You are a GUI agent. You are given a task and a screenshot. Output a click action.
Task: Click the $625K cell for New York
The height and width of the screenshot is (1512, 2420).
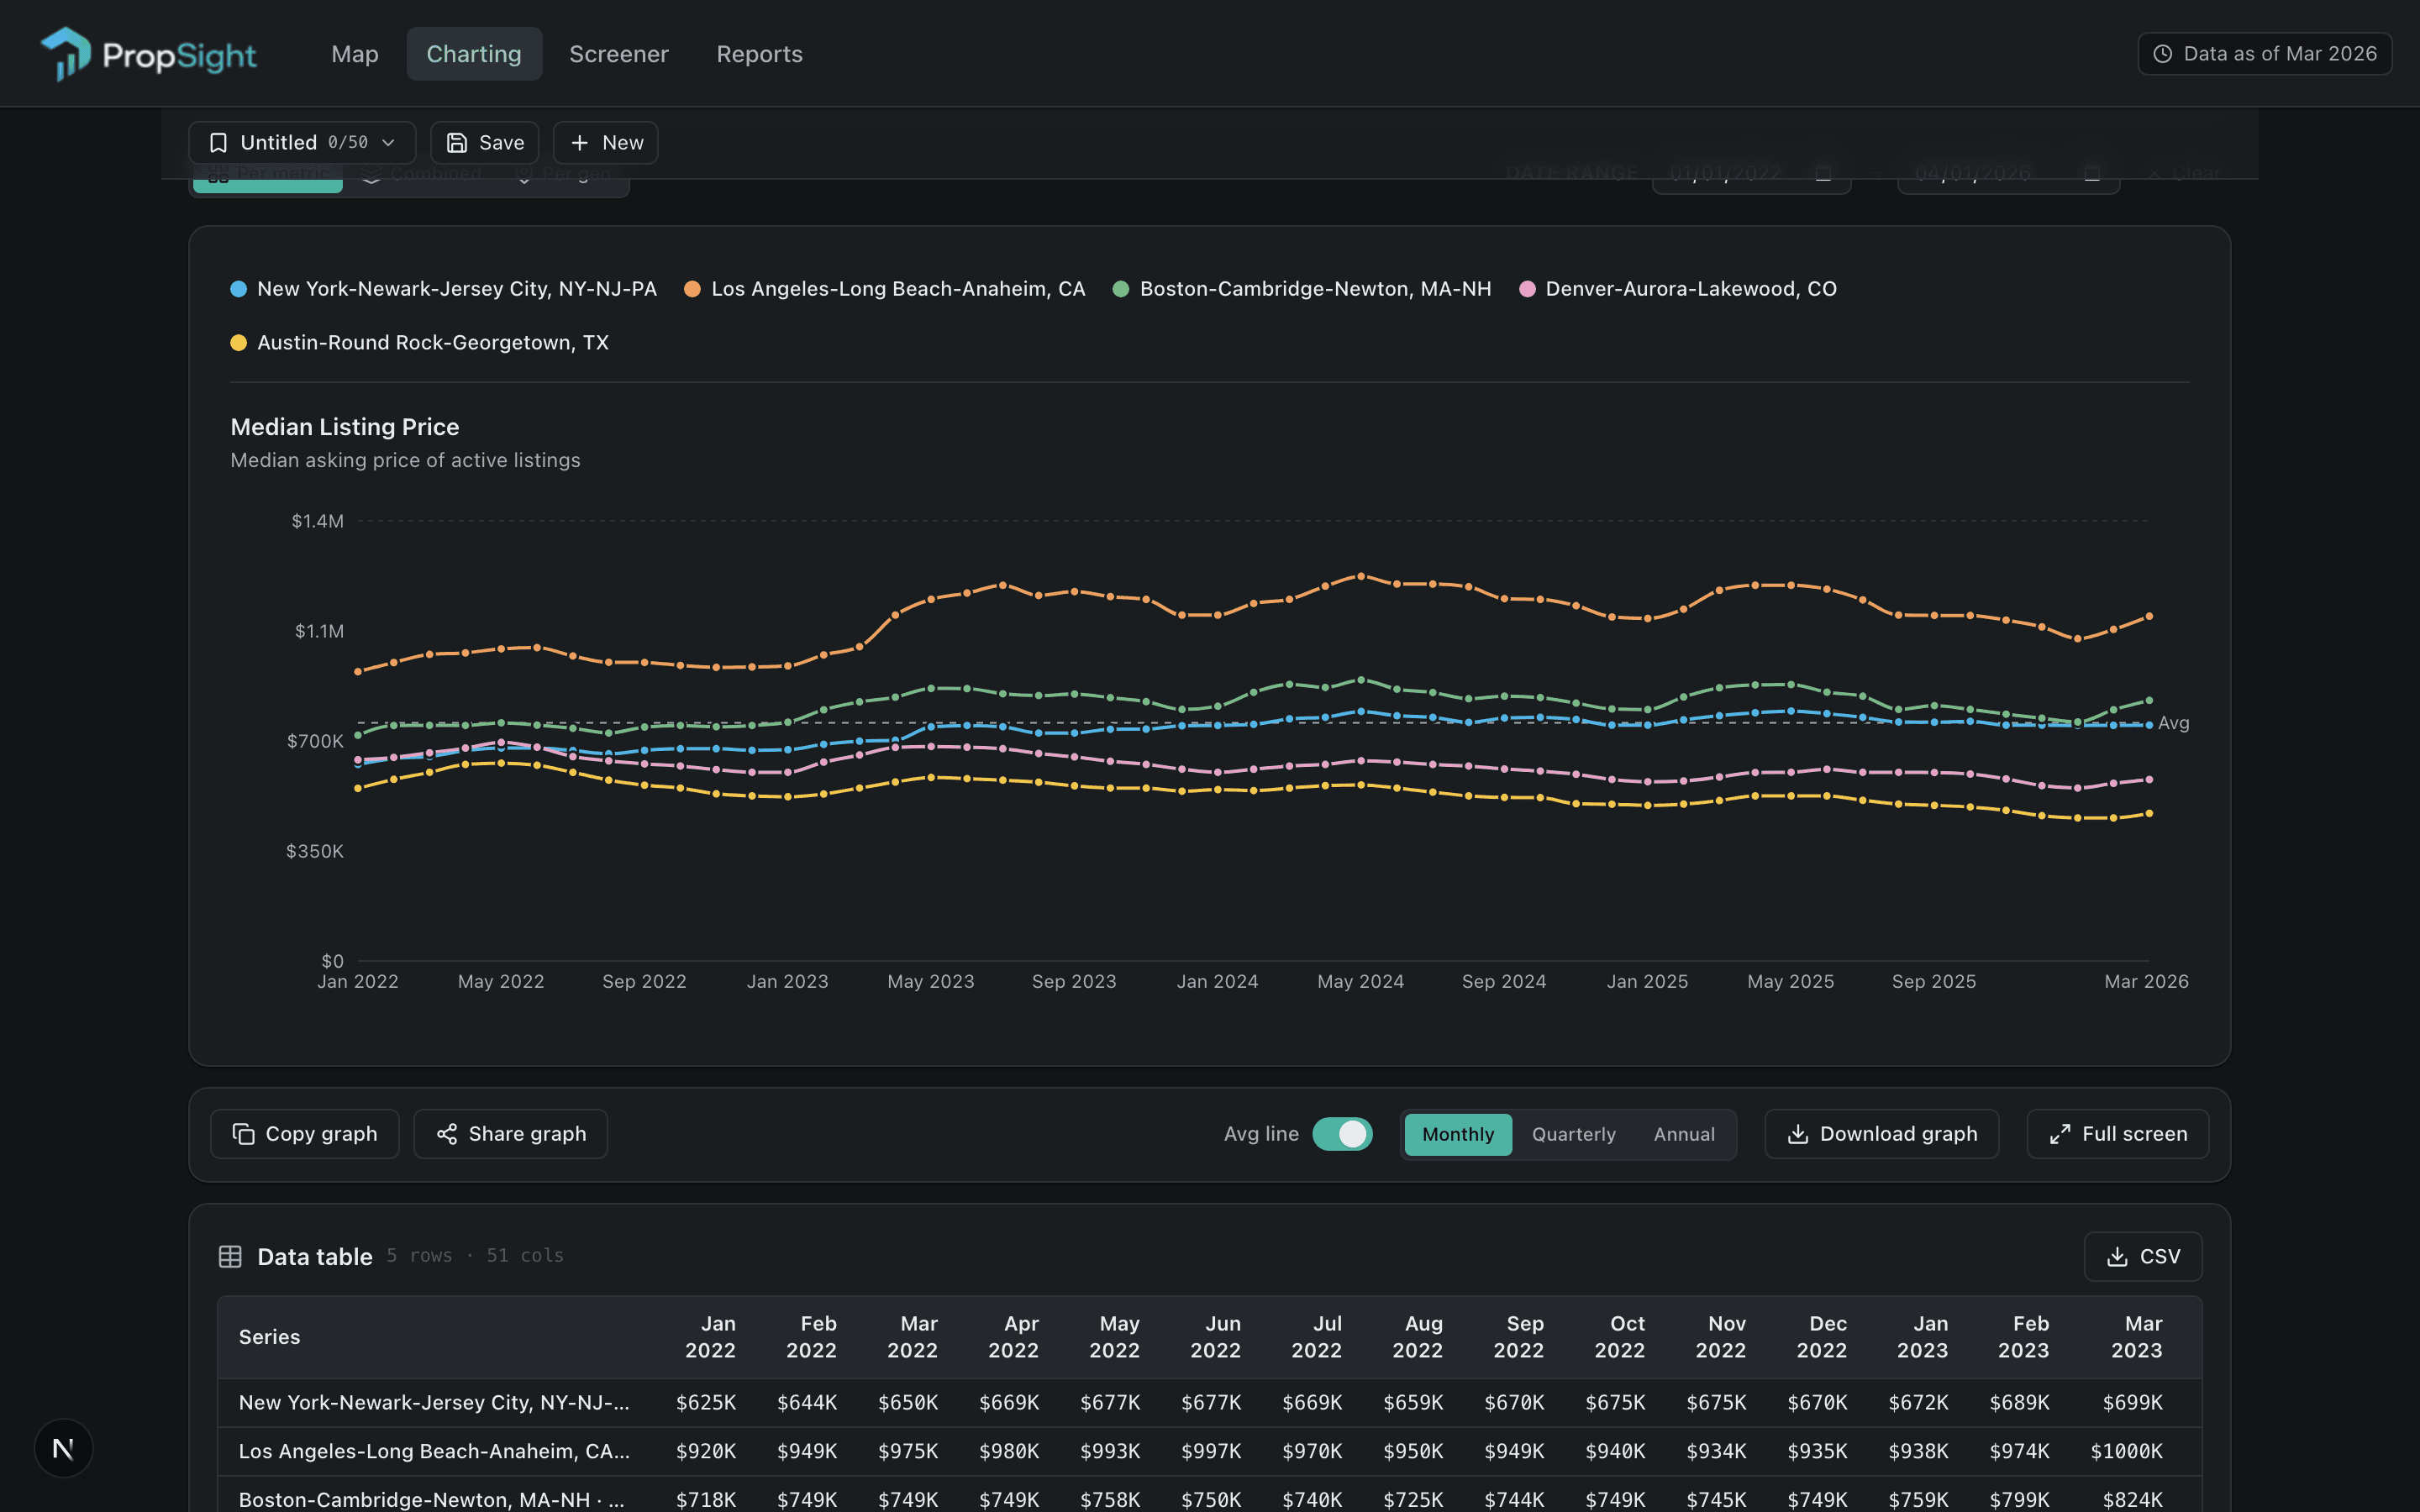(706, 1403)
